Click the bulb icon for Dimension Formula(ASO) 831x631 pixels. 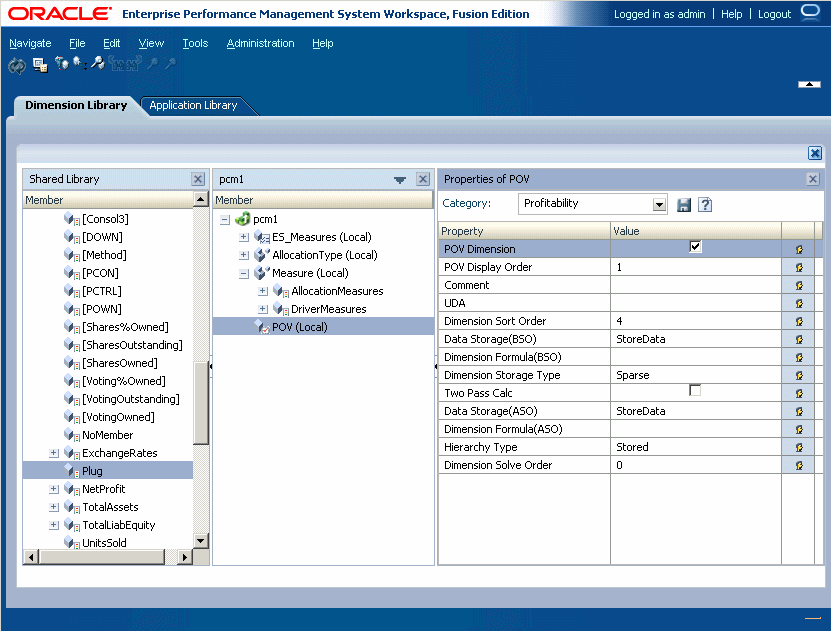tap(799, 430)
